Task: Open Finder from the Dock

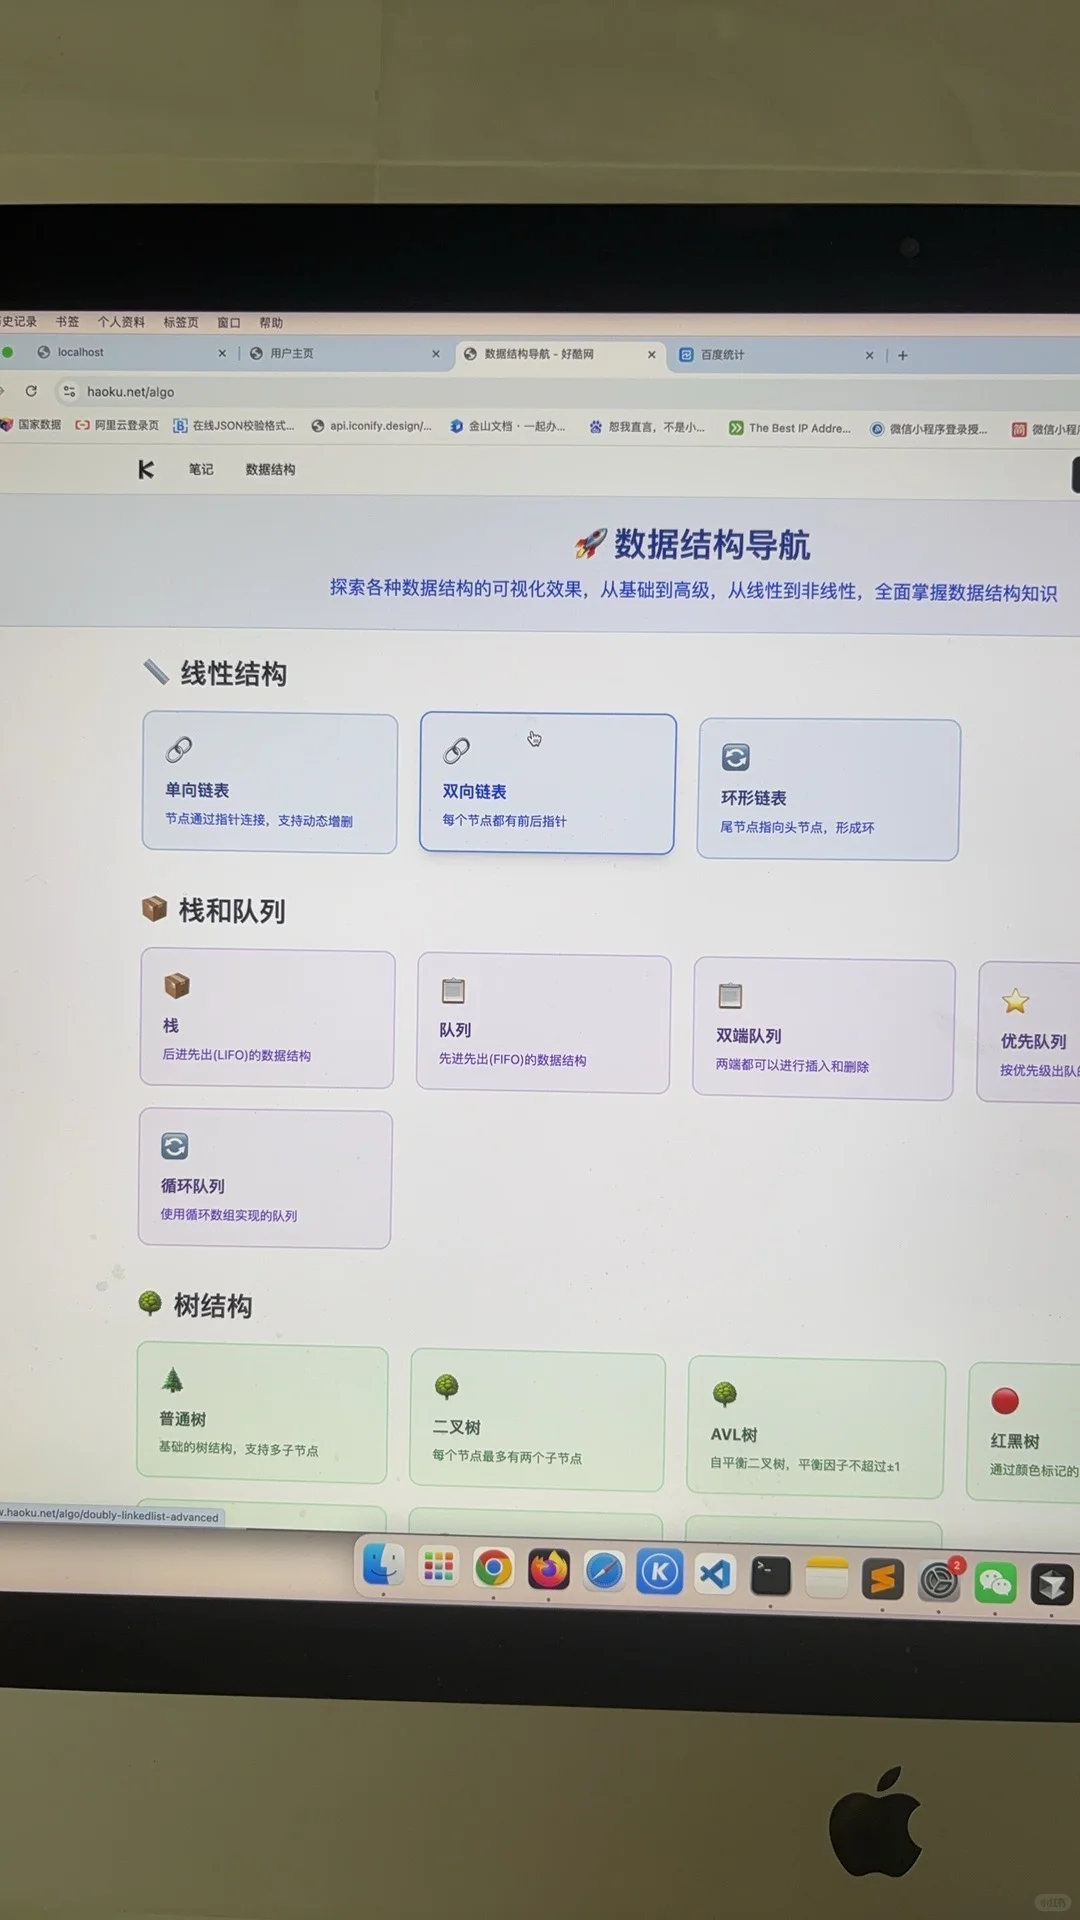Action: click(x=383, y=1566)
